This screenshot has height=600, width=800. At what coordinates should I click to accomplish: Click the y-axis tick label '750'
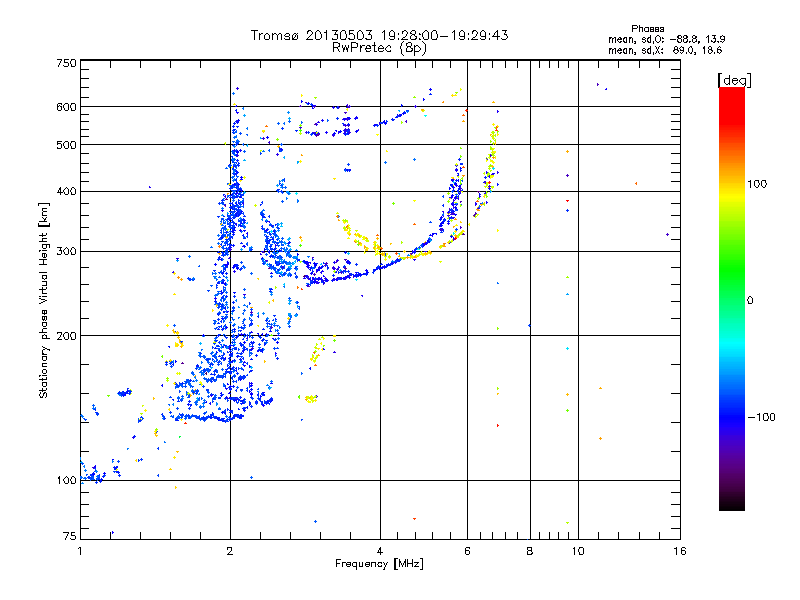tap(67, 63)
